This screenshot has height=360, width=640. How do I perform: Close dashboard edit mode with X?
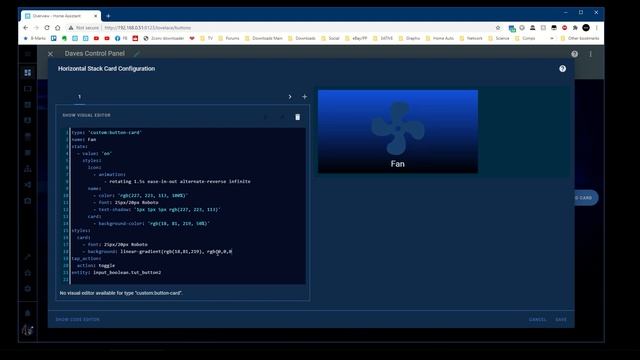(x=50, y=54)
